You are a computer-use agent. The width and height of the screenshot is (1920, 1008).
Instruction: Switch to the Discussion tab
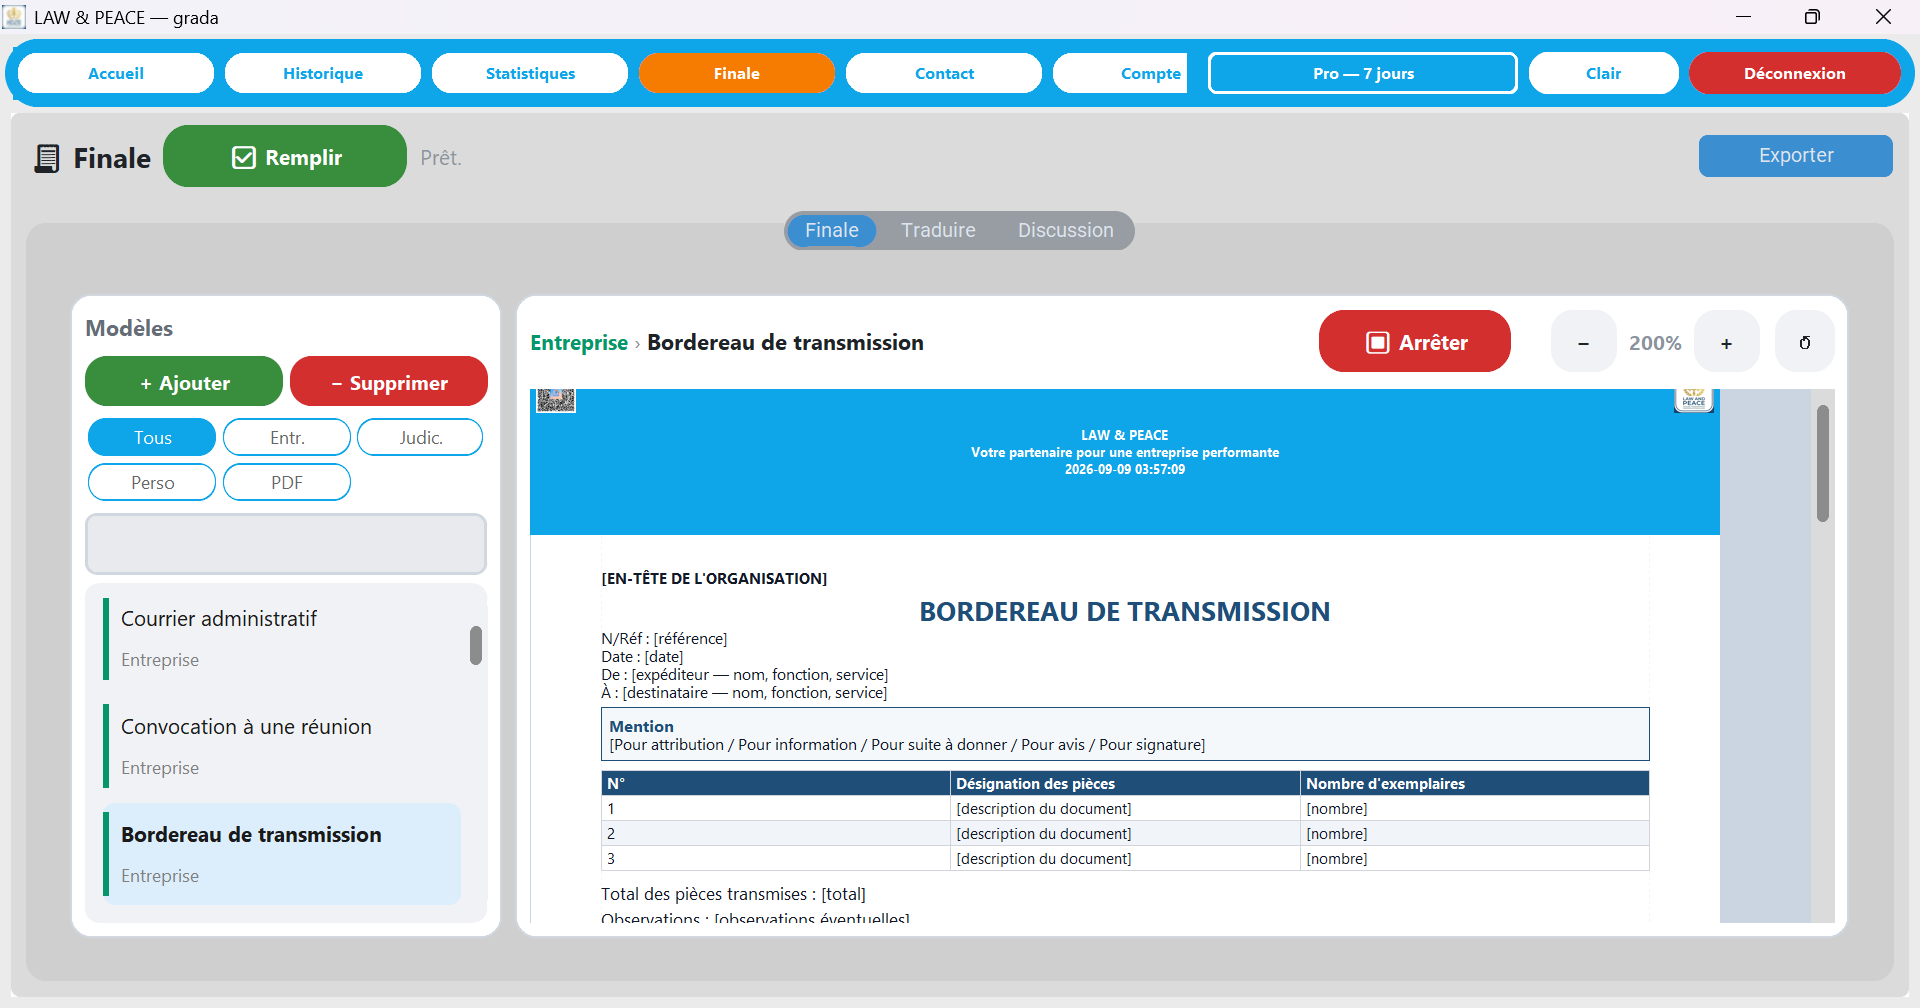tap(1065, 230)
